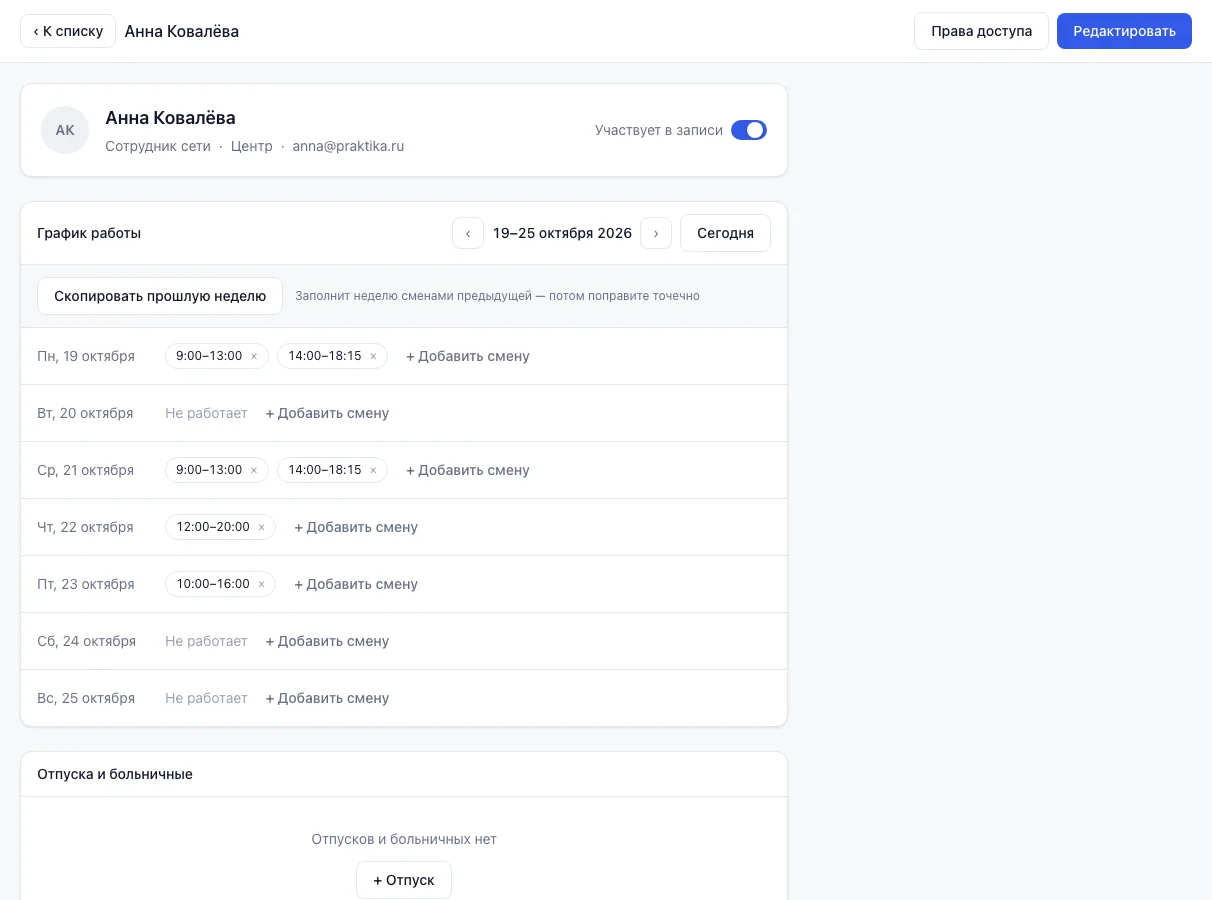Delete Friday's 10:00–16:00 shift
Screen dimensions: 1212x900
click(x=262, y=584)
